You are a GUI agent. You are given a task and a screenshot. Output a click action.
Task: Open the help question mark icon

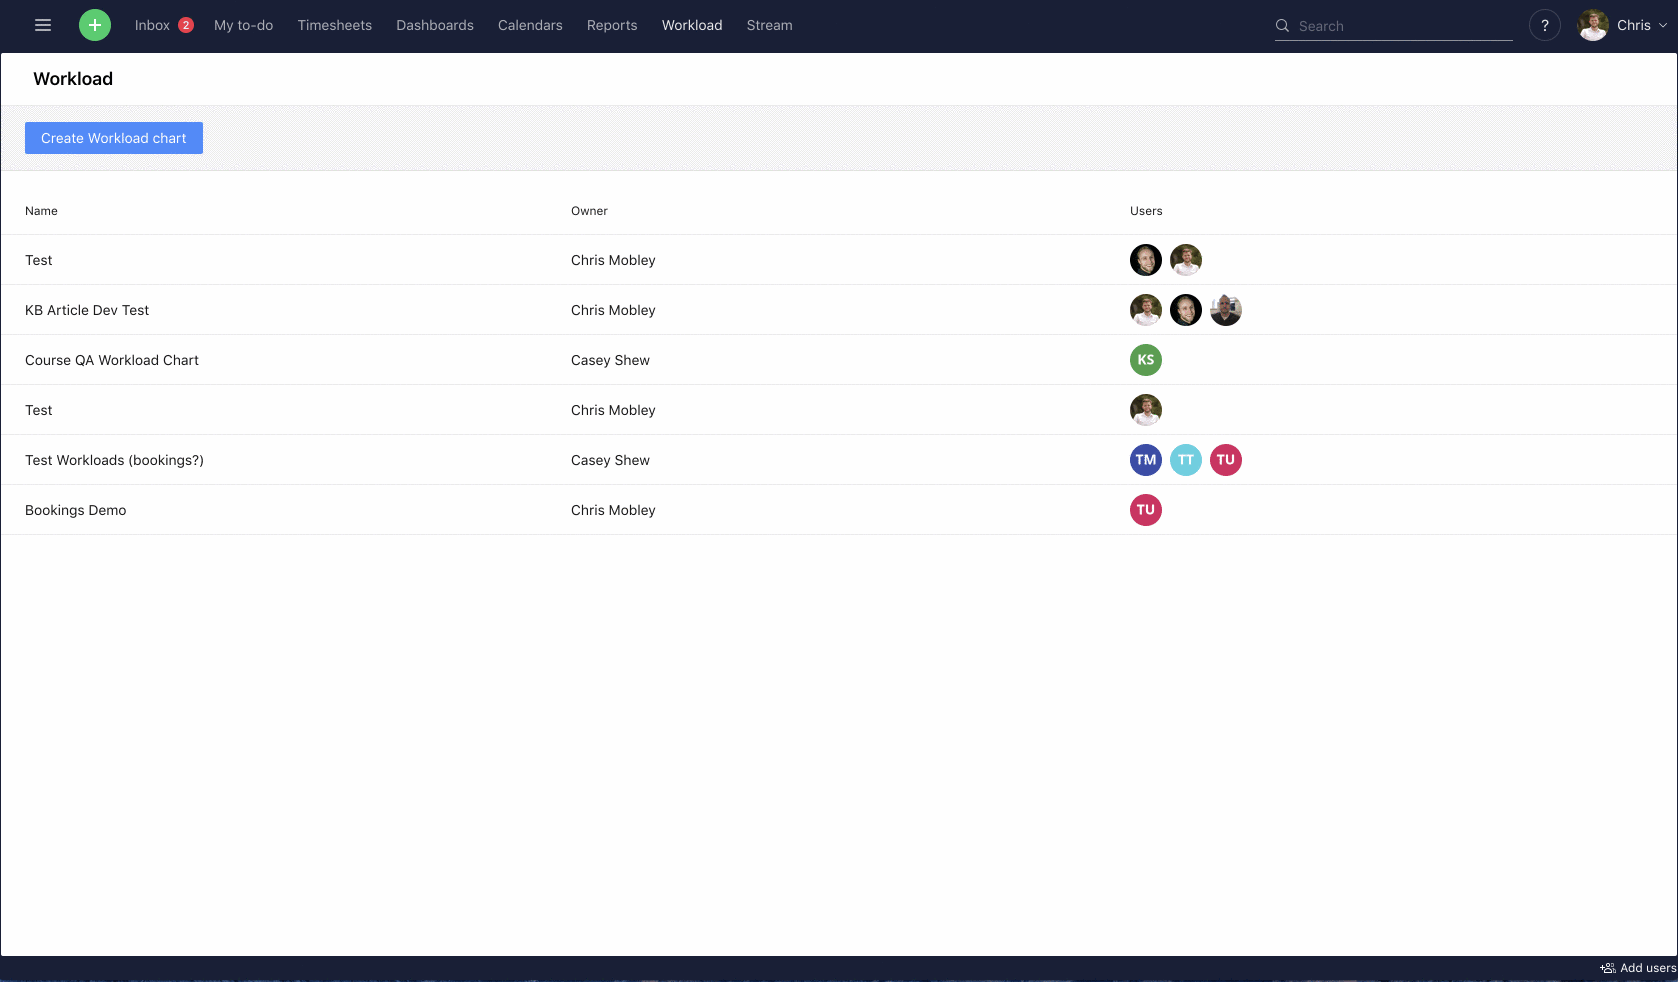(1545, 25)
